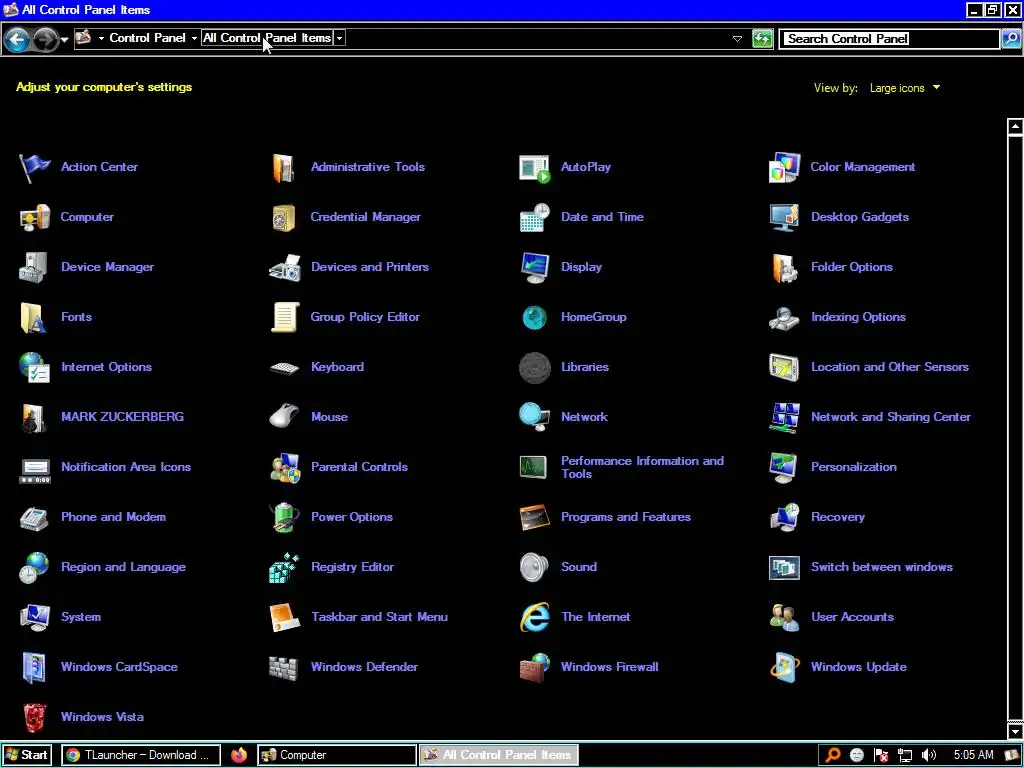The height and width of the screenshot is (768, 1024).
Task: Open the Fonts folder icon
Action: pos(34,317)
